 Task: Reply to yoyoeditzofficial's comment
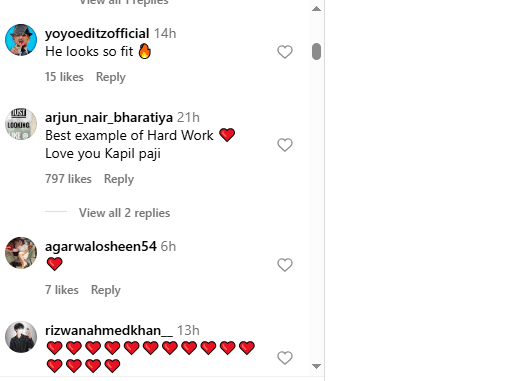[111, 77]
